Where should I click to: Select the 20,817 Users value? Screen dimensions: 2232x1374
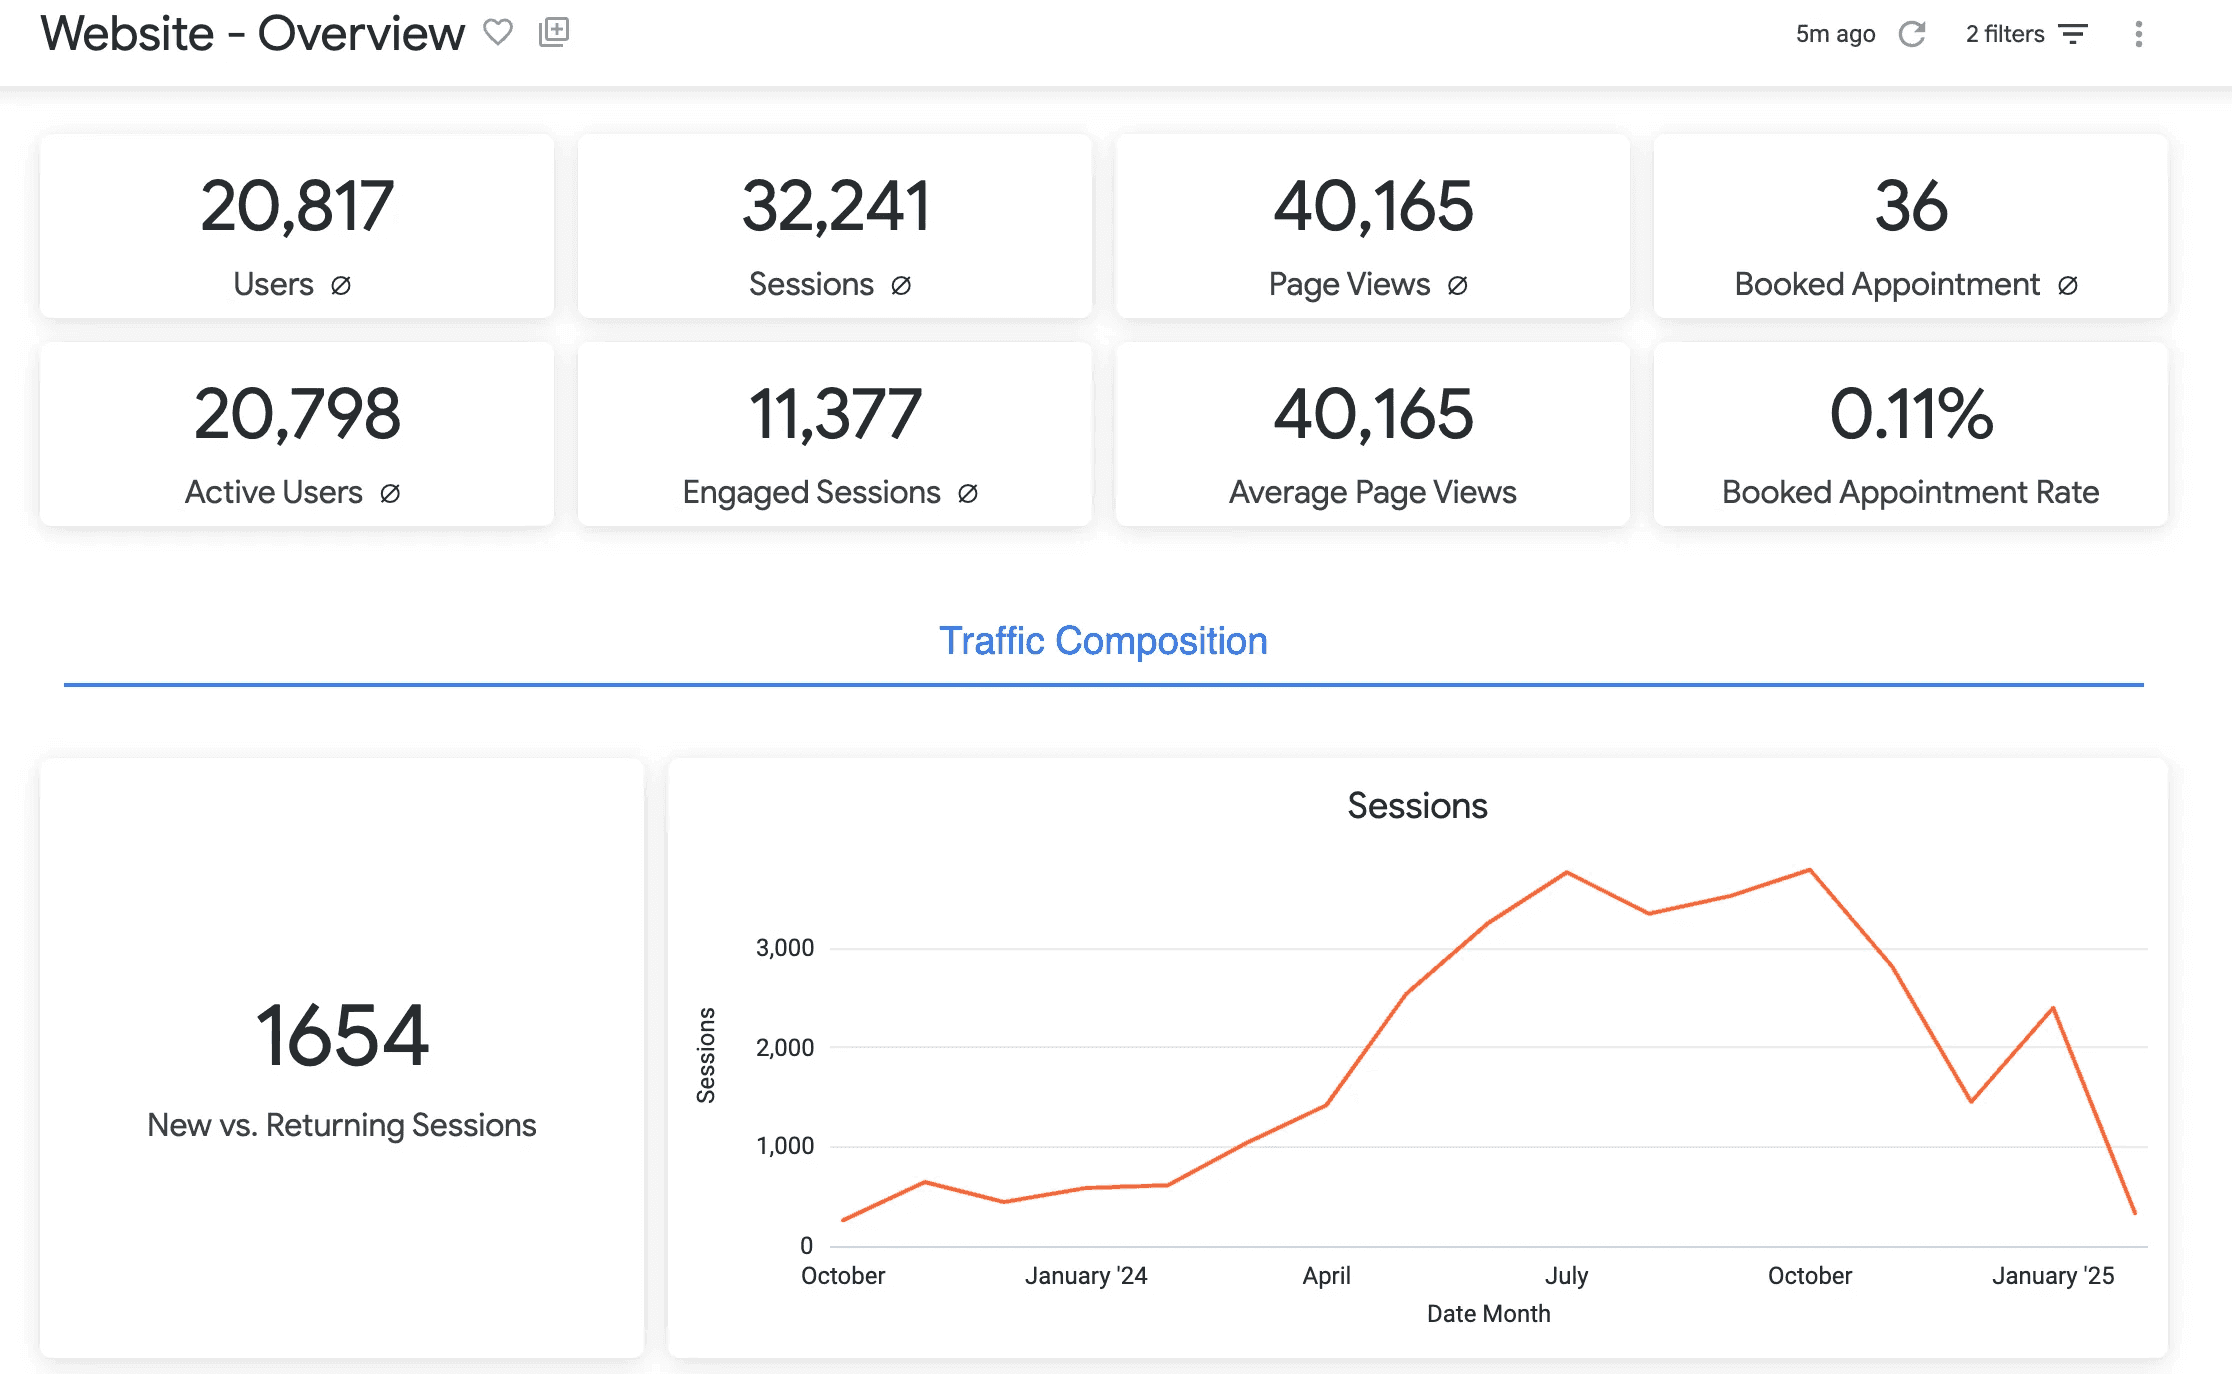click(297, 206)
